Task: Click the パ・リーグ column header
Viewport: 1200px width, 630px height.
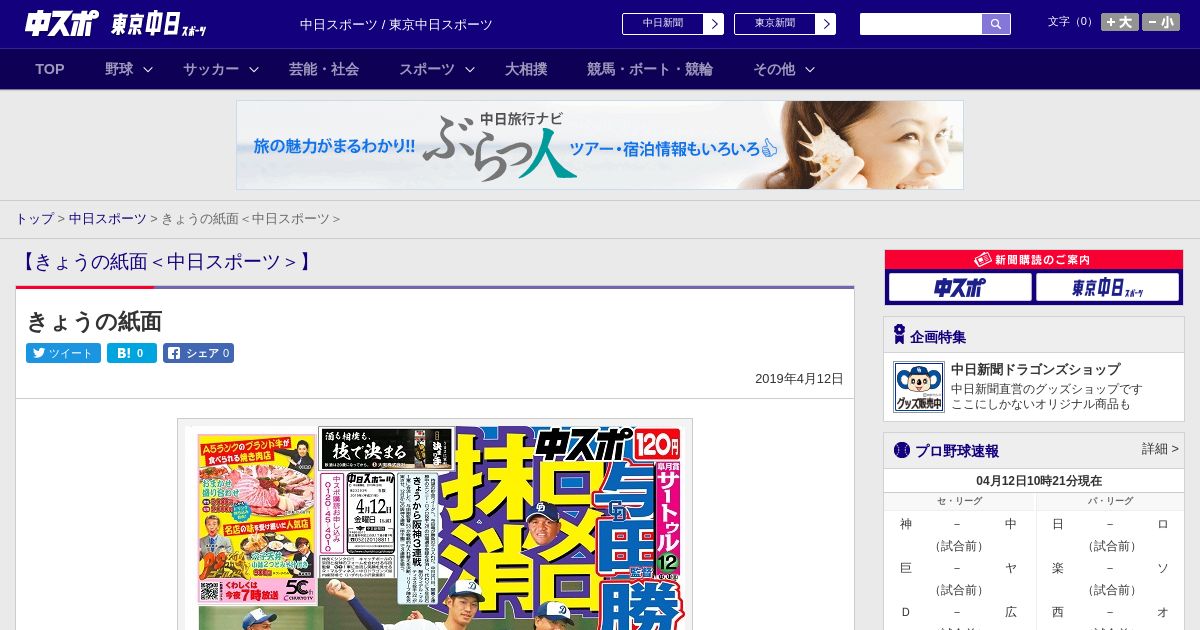Action: coord(1110,501)
